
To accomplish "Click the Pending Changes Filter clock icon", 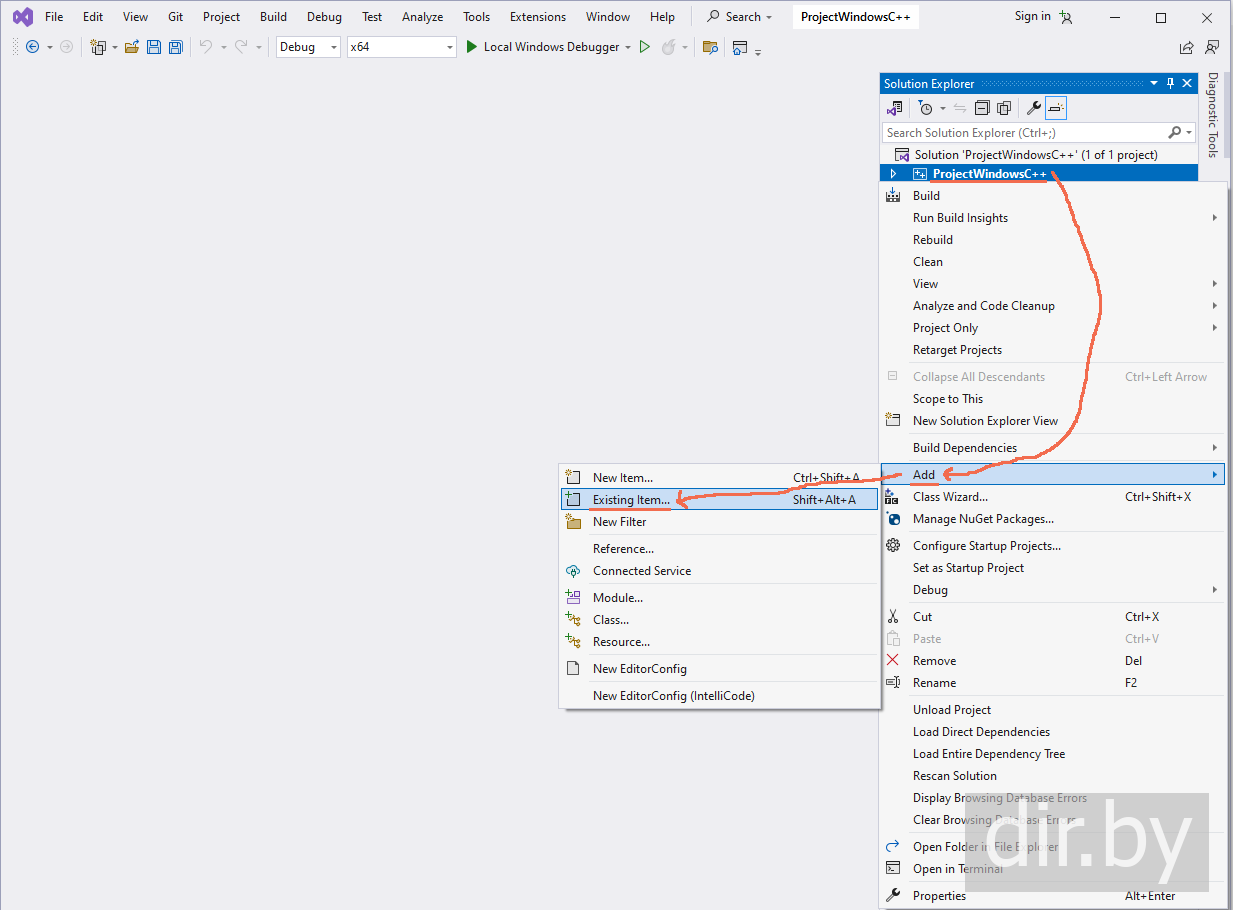I will point(926,108).
